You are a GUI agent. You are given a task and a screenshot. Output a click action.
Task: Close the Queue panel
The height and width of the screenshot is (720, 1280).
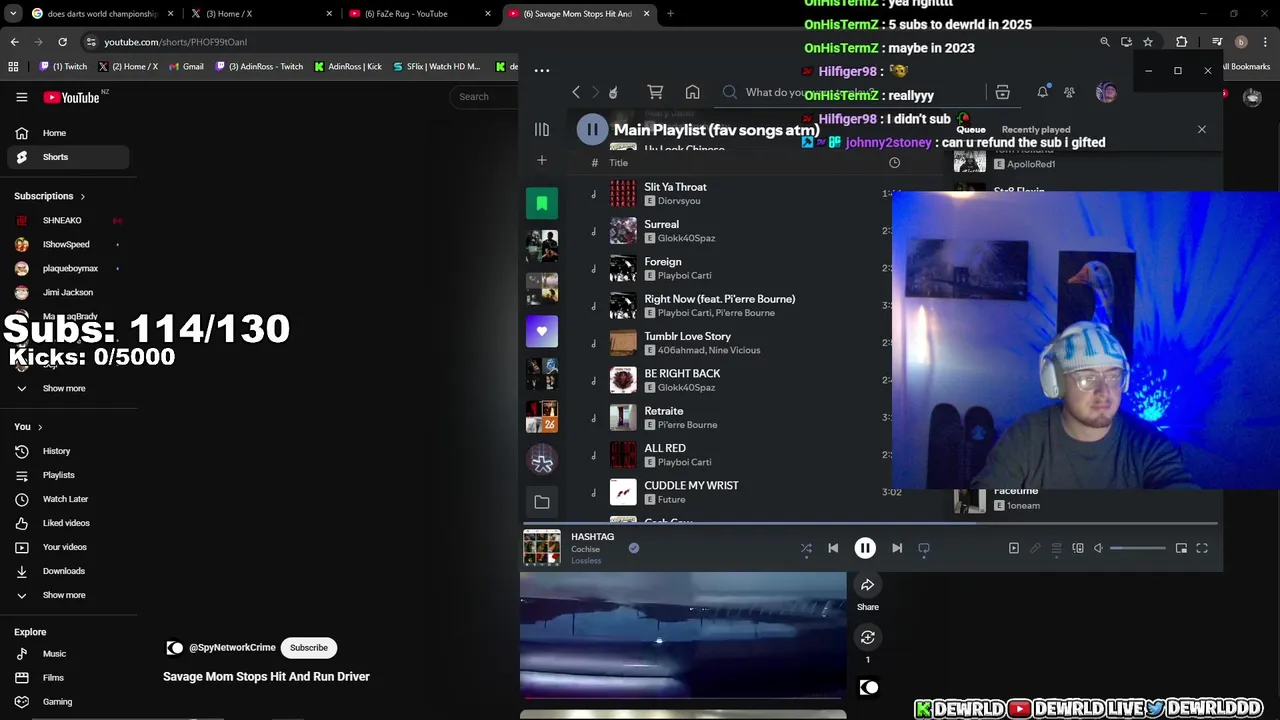point(1202,130)
